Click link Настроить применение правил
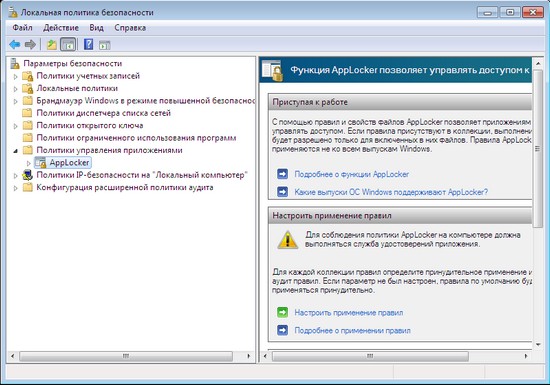The image size is (550, 385). 349,313
